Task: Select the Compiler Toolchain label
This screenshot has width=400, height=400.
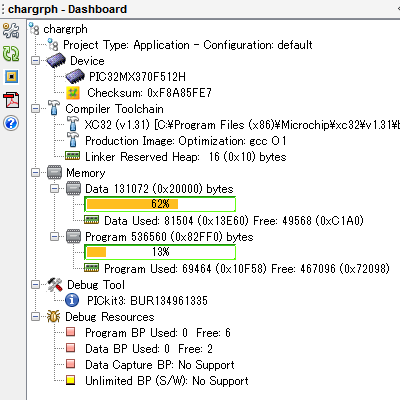Action: click(x=114, y=109)
